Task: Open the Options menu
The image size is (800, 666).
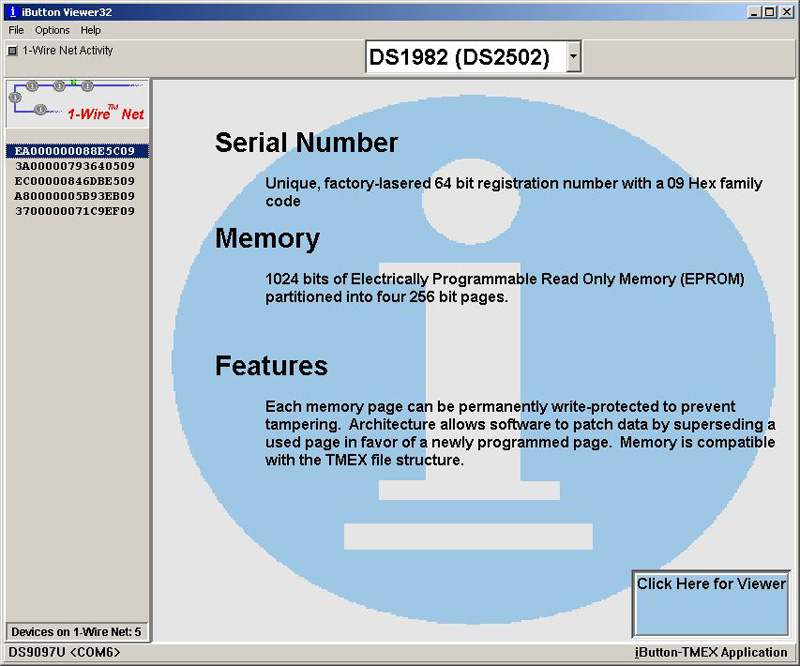Action: pyautogui.click(x=52, y=30)
